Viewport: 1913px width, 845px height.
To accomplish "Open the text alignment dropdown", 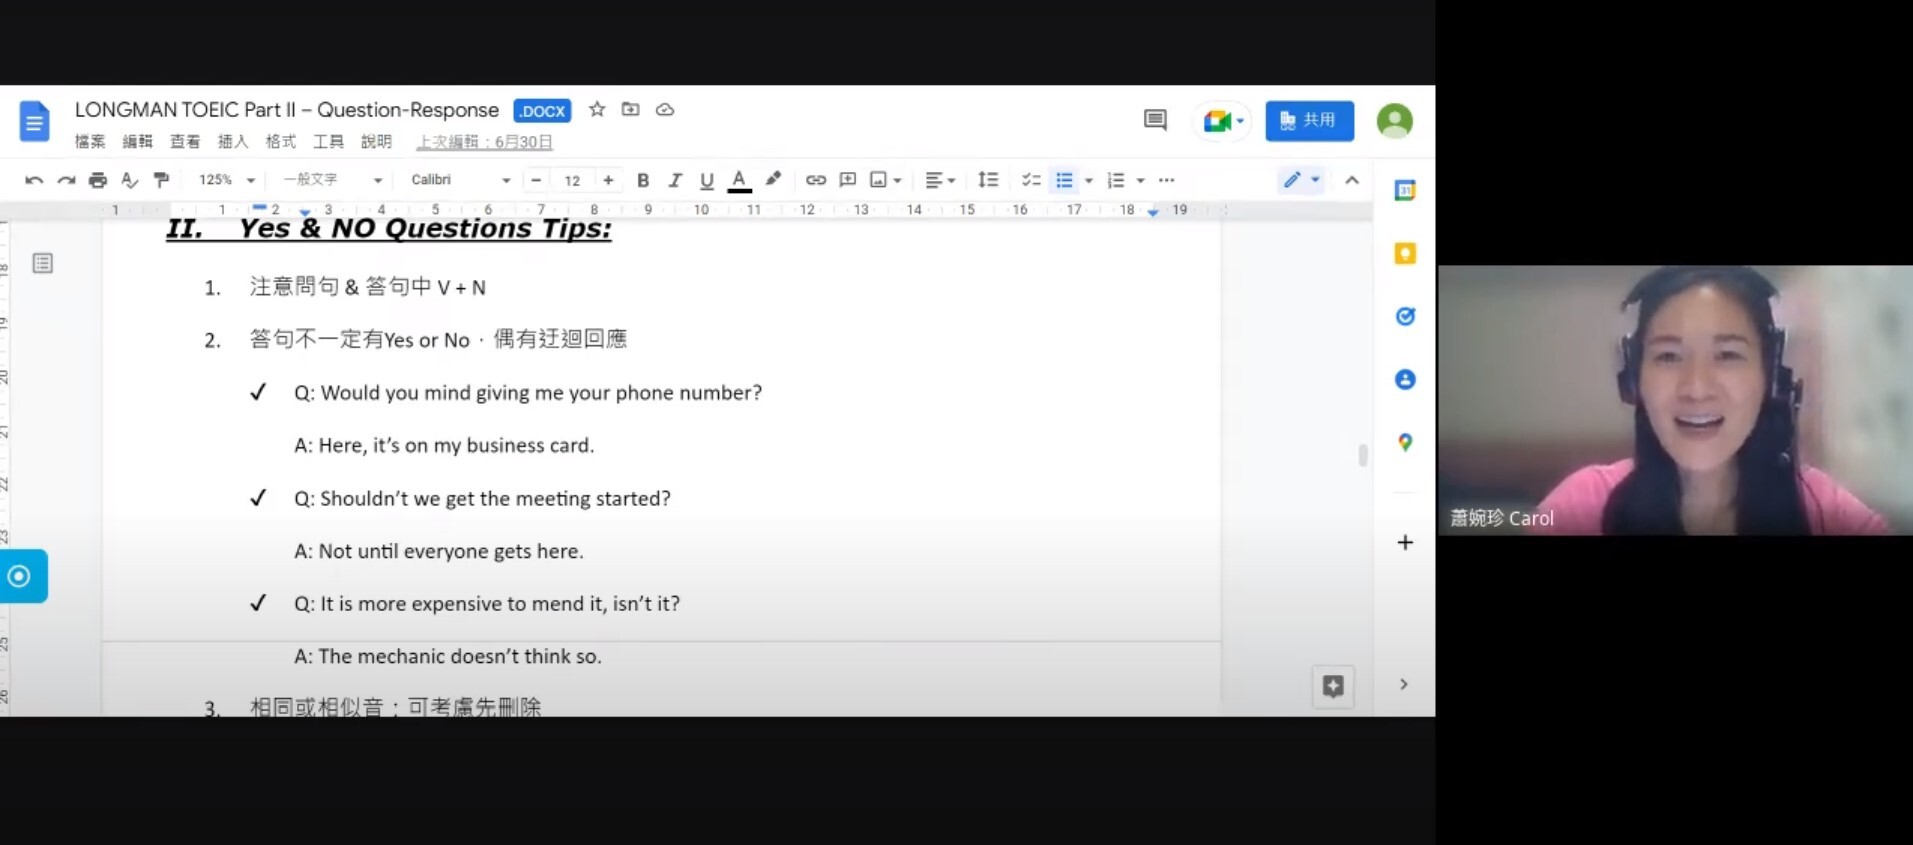I will click(940, 180).
